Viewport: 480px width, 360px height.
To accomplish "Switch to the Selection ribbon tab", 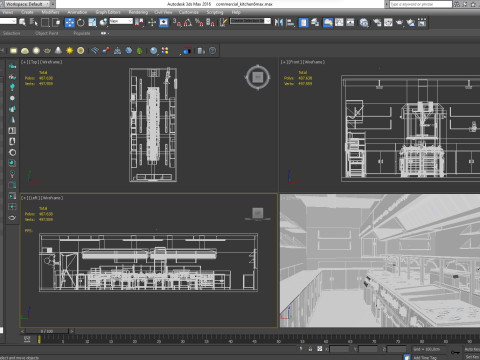I will [x=12, y=33].
